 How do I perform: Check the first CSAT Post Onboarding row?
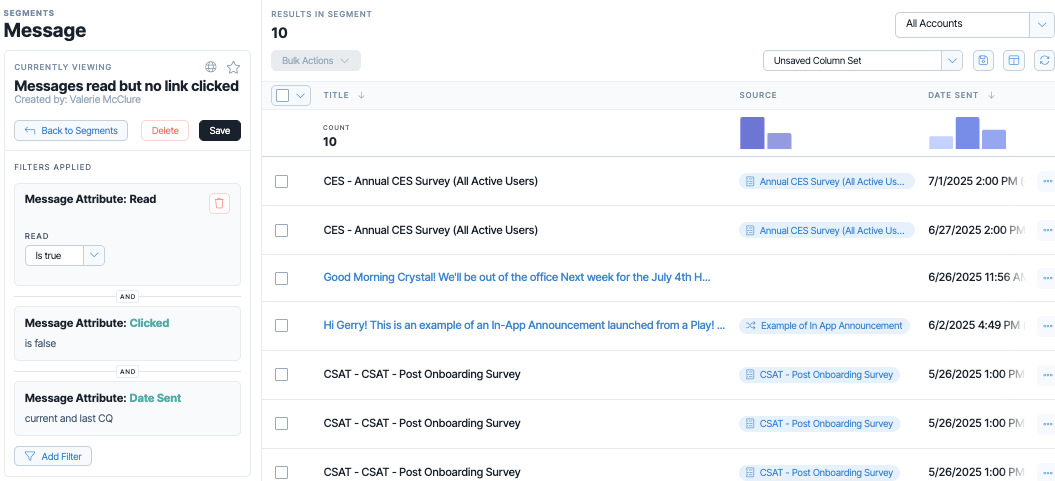pyautogui.click(x=282, y=375)
